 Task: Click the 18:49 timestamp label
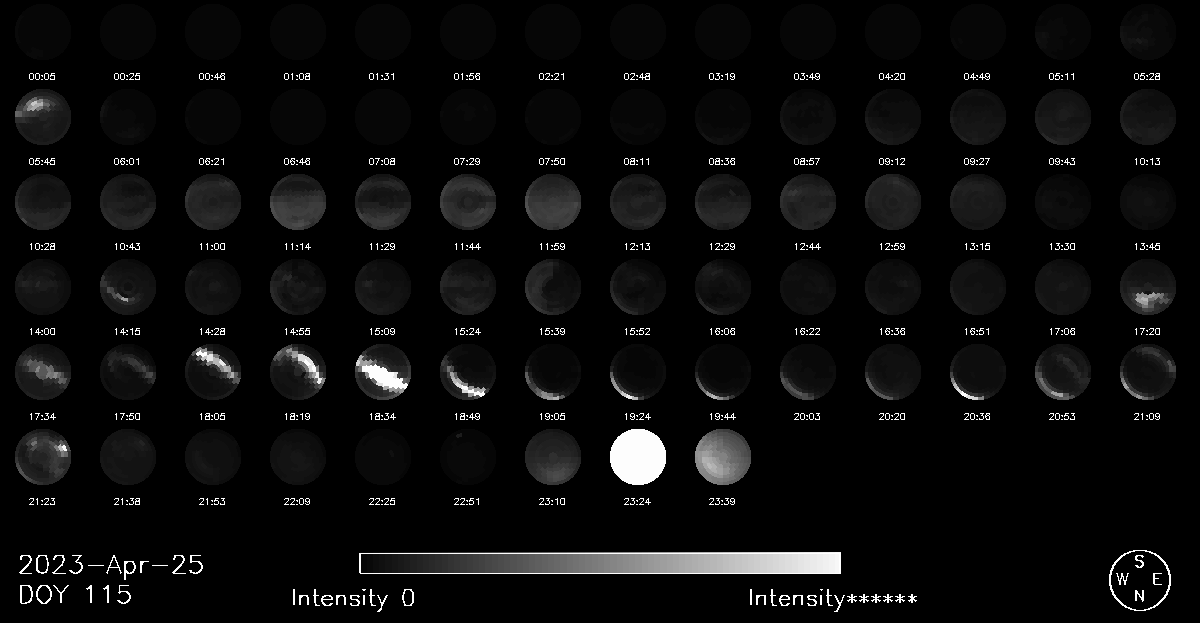(467, 416)
